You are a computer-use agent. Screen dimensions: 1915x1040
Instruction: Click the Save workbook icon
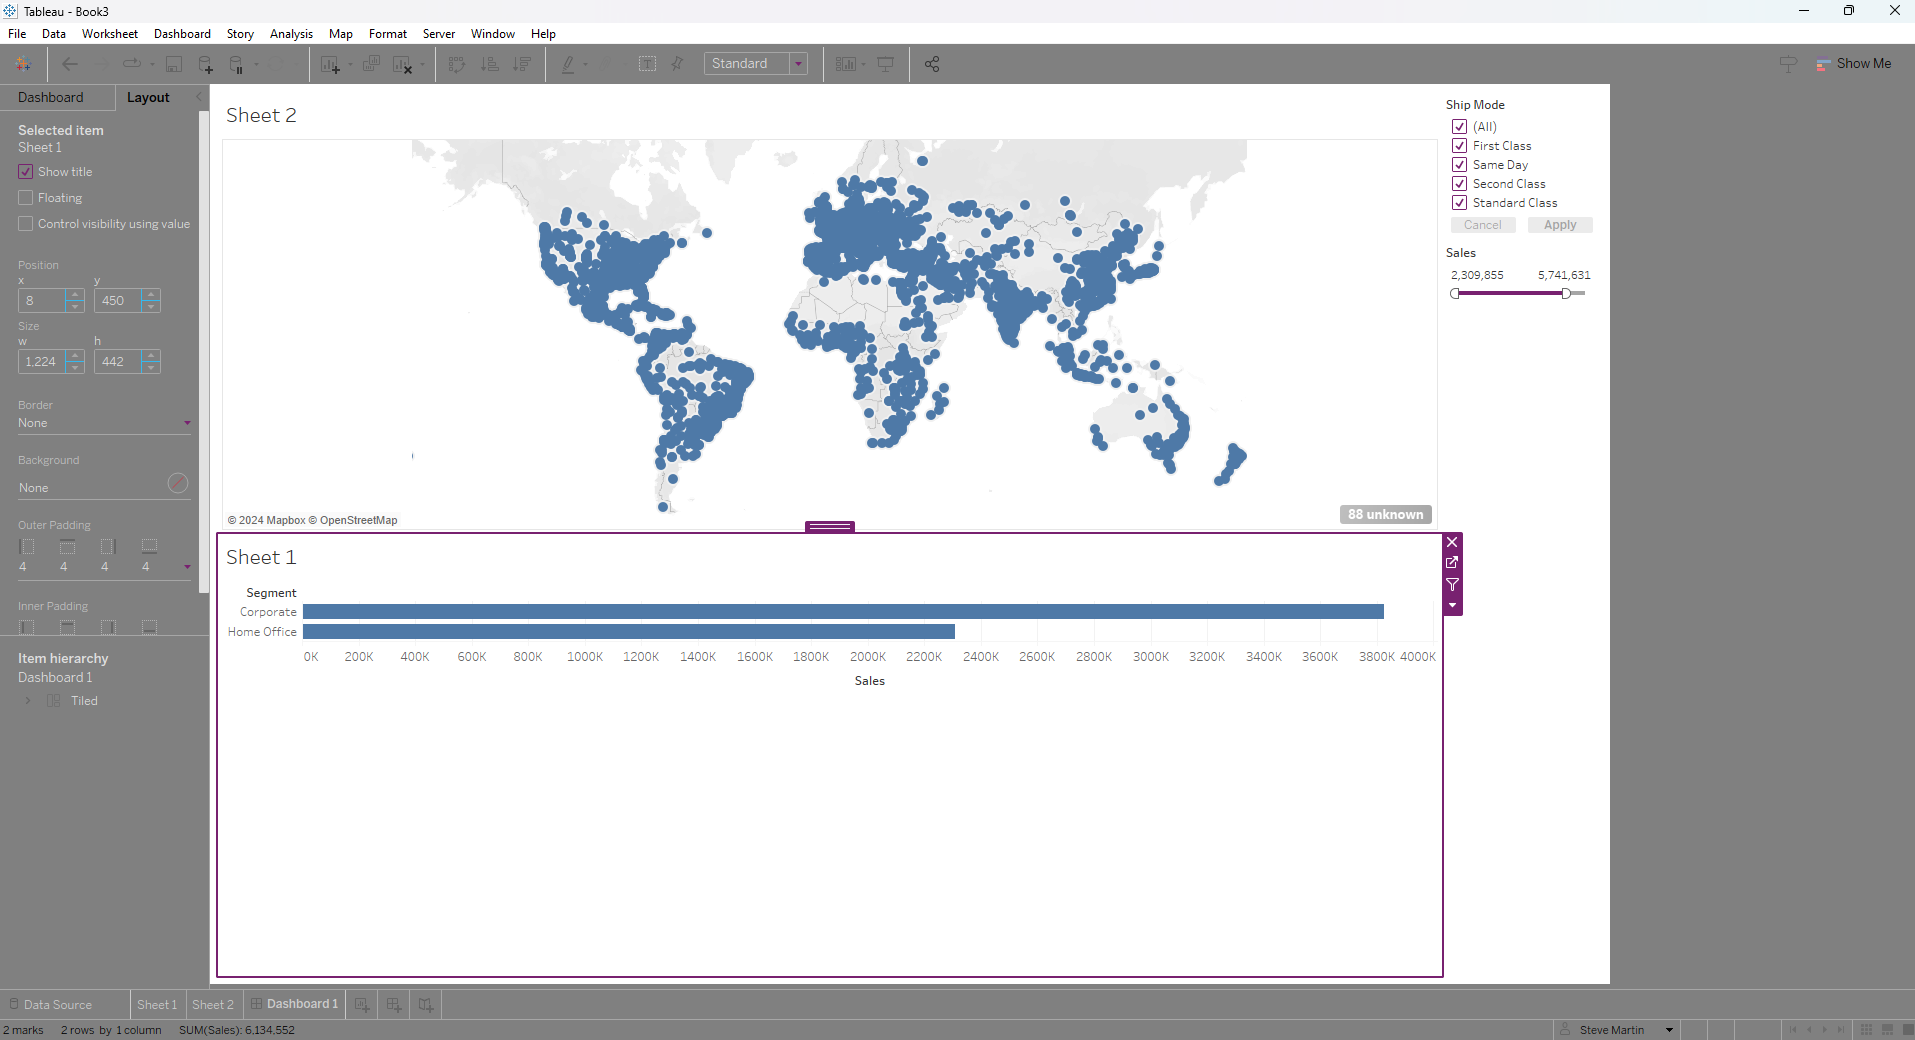[173, 63]
